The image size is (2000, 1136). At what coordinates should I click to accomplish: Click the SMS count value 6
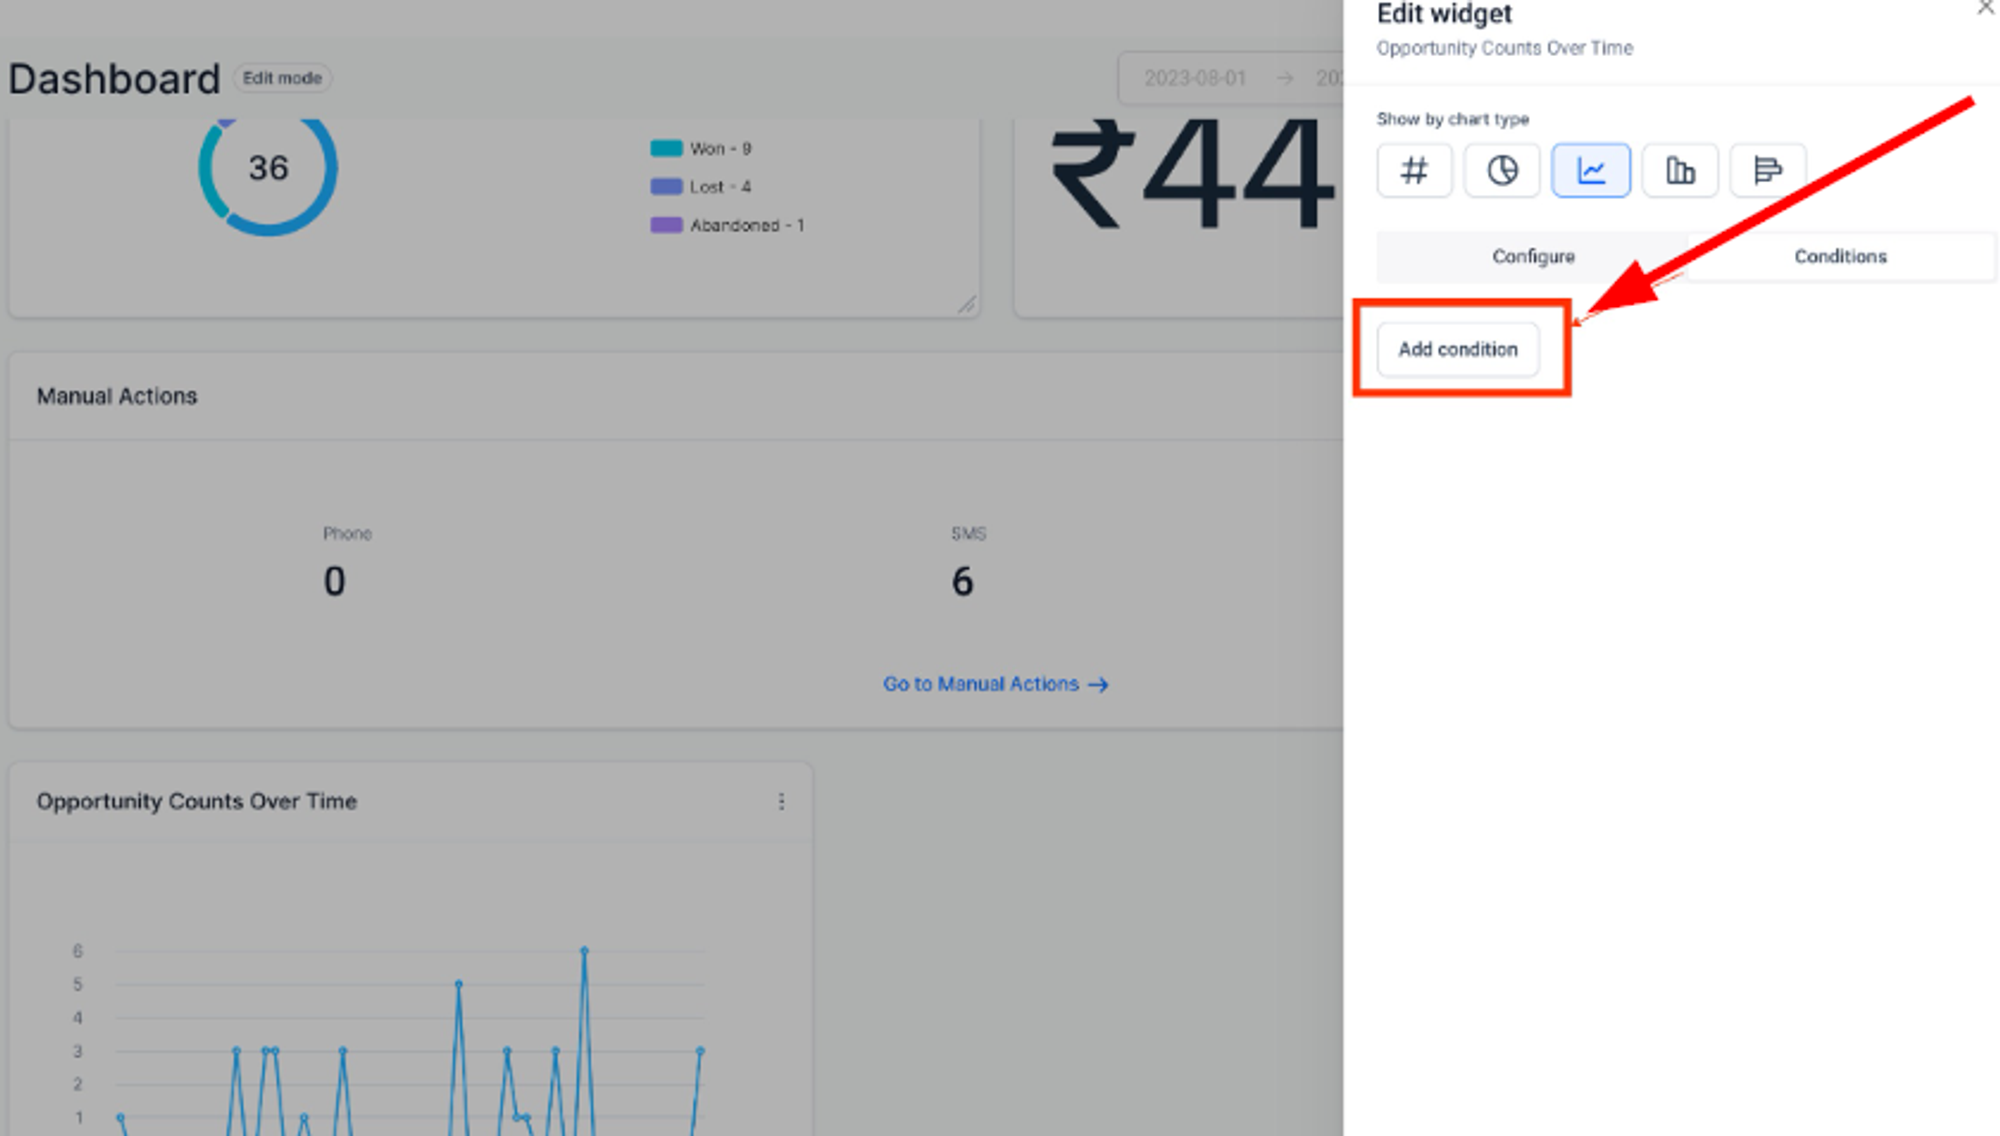[x=962, y=581]
